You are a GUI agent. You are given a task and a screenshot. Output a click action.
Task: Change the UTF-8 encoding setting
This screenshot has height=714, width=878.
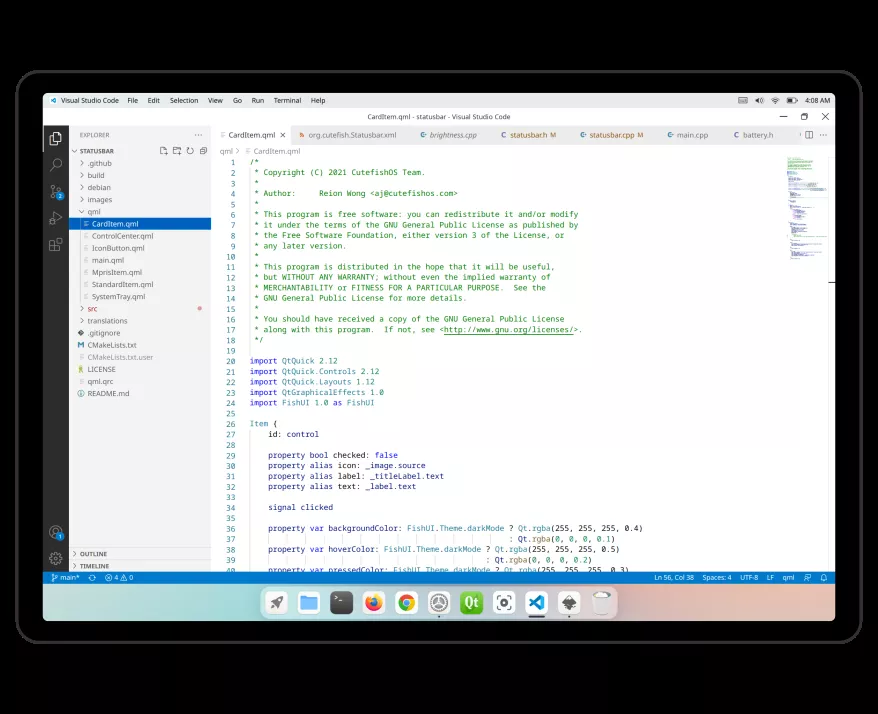[x=749, y=577]
